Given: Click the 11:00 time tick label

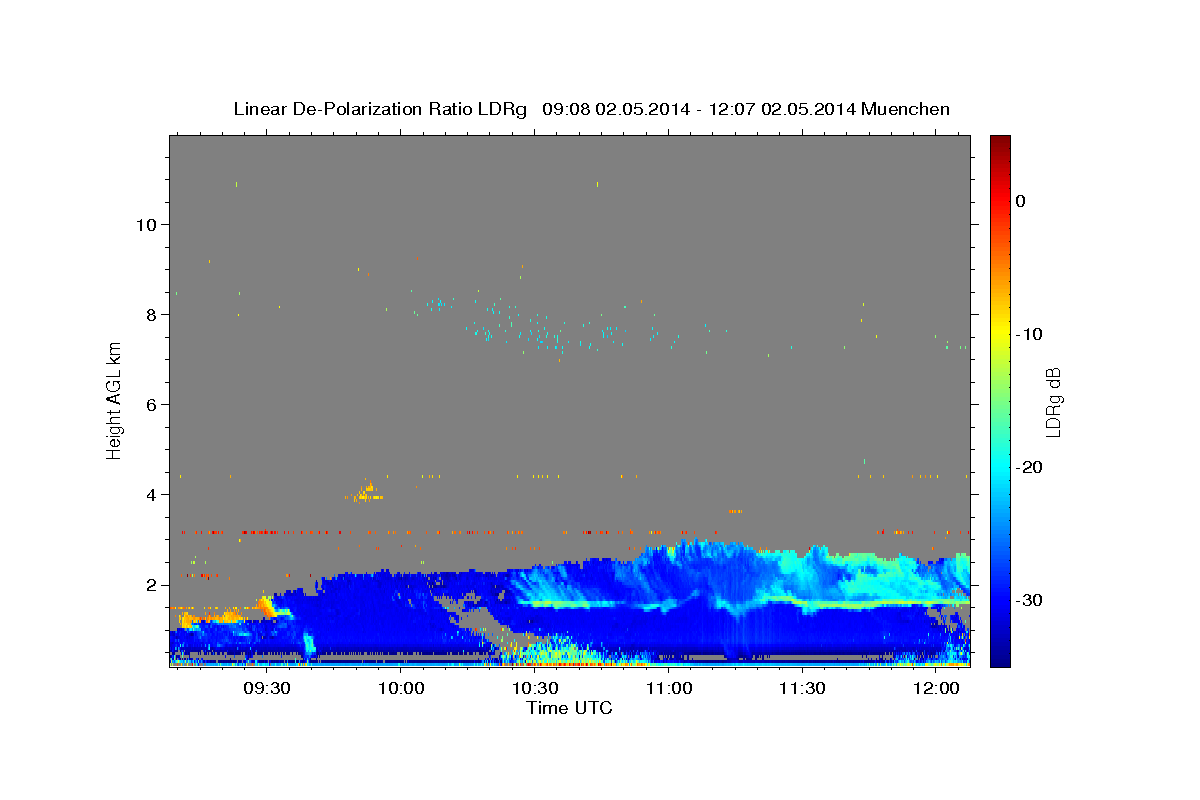Looking at the screenshot, I should point(669,689).
